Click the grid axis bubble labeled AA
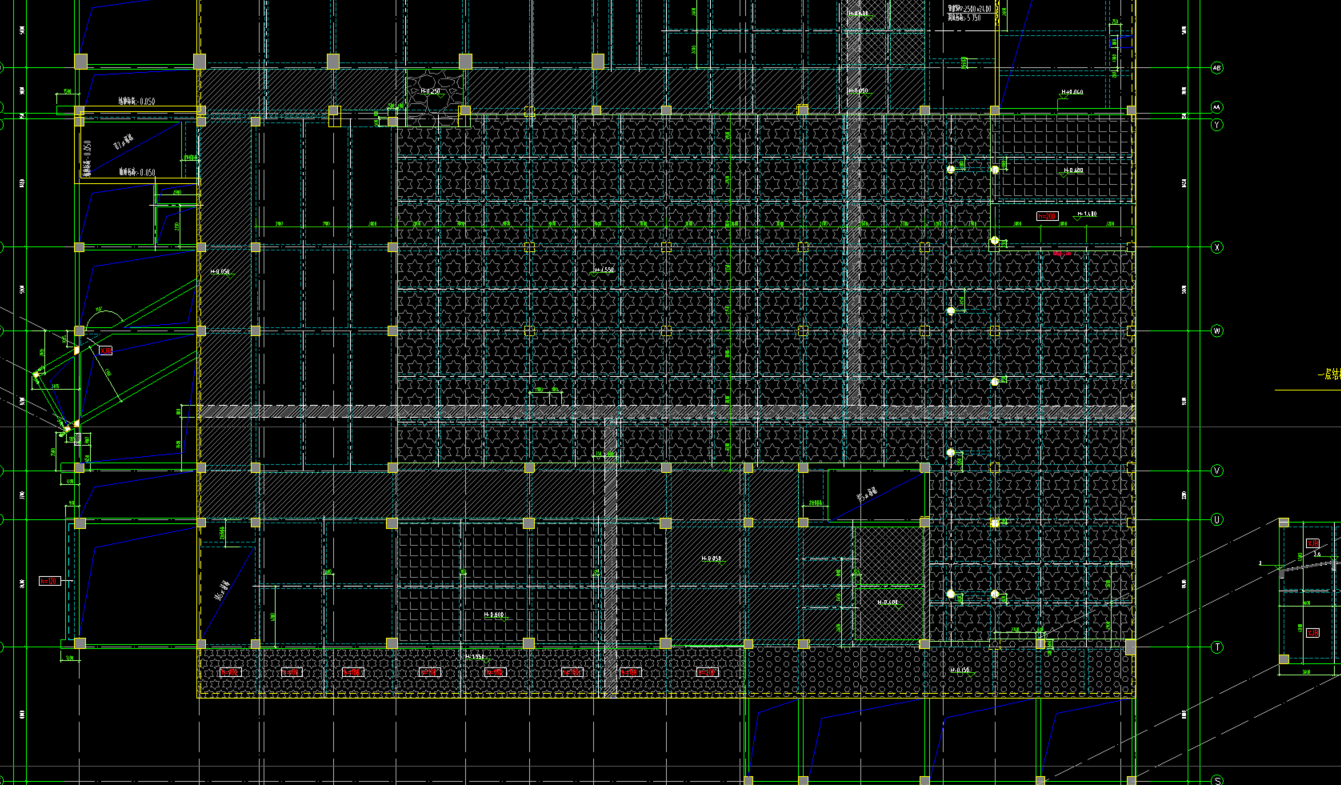This screenshot has height=785, width=1341. pyautogui.click(x=1217, y=107)
